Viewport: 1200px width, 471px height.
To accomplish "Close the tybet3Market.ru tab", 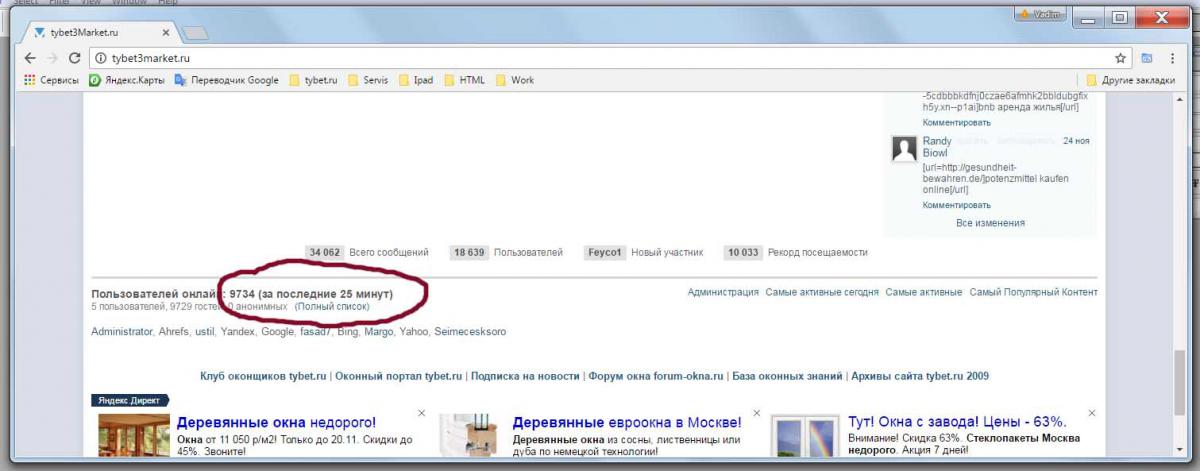I will (168, 32).
